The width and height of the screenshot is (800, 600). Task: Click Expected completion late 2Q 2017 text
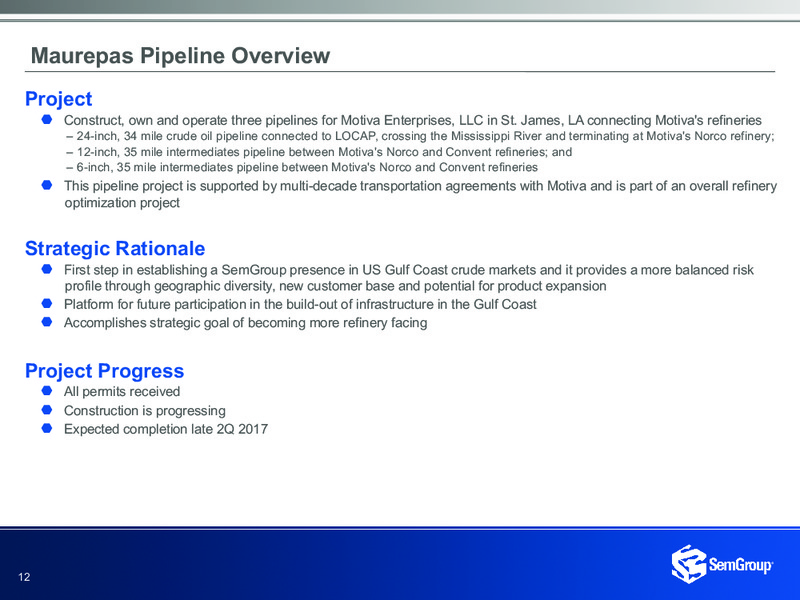[x=166, y=429]
